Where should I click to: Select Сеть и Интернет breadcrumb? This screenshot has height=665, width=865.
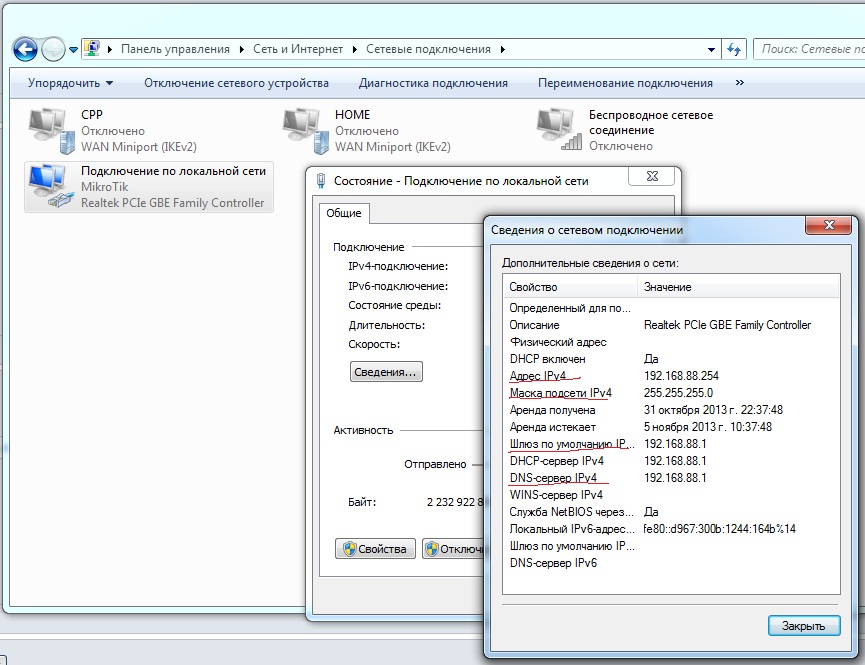(298, 49)
